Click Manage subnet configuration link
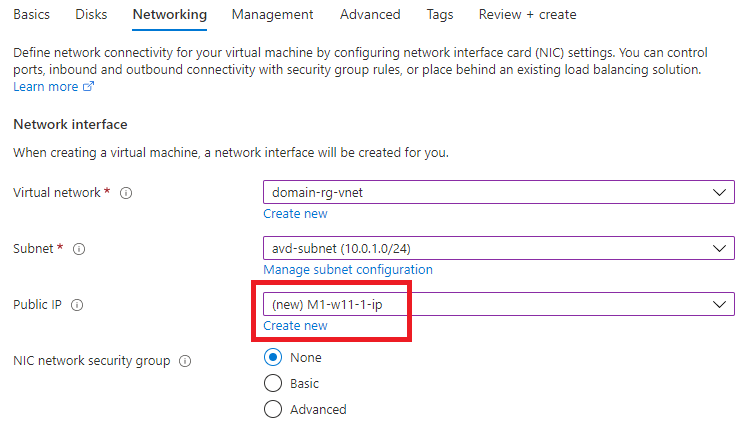 pyautogui.click(x=348, y=270)
